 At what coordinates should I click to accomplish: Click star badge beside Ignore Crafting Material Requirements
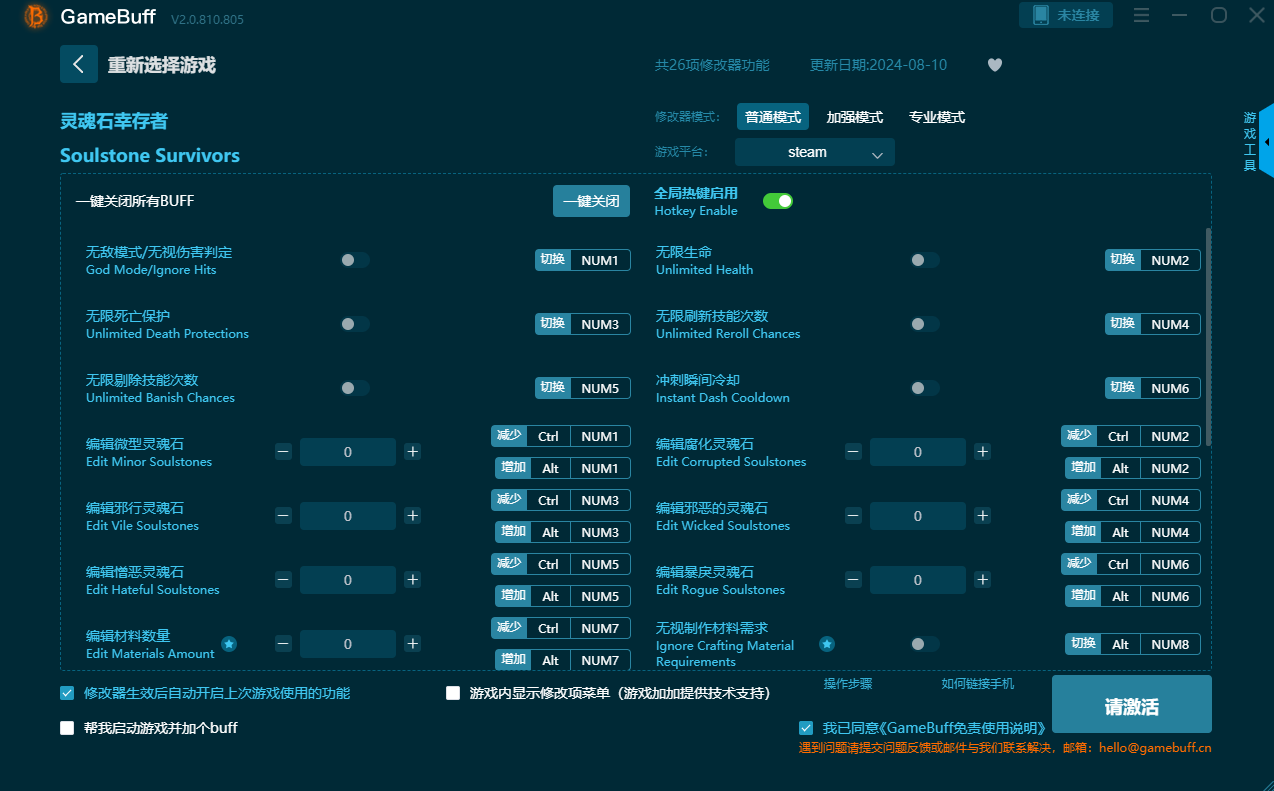tap(827, 644)
